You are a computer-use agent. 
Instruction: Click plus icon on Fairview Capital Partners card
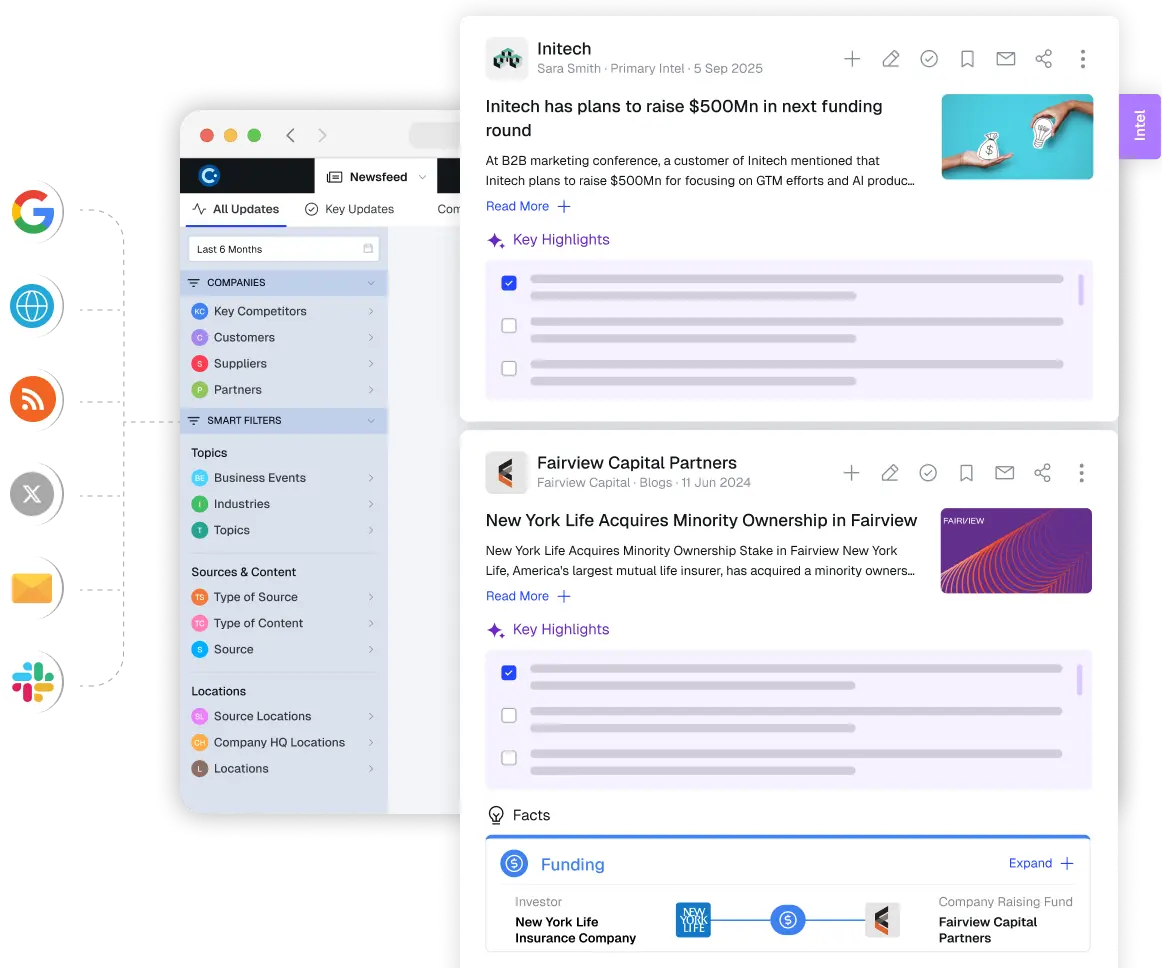click(x=851, y=473)
